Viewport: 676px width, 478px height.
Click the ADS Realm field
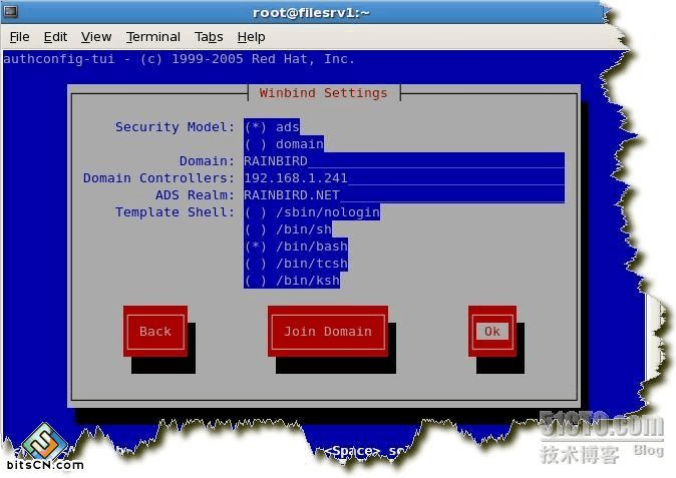403,195
